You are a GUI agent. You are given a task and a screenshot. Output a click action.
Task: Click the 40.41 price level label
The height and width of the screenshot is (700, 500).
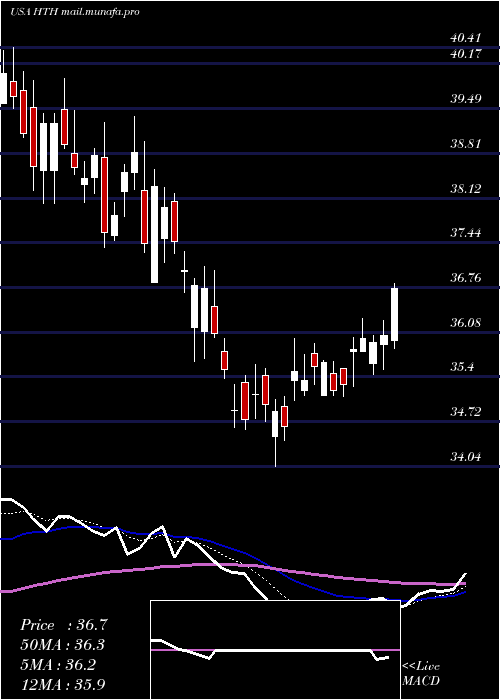point(466,38)
